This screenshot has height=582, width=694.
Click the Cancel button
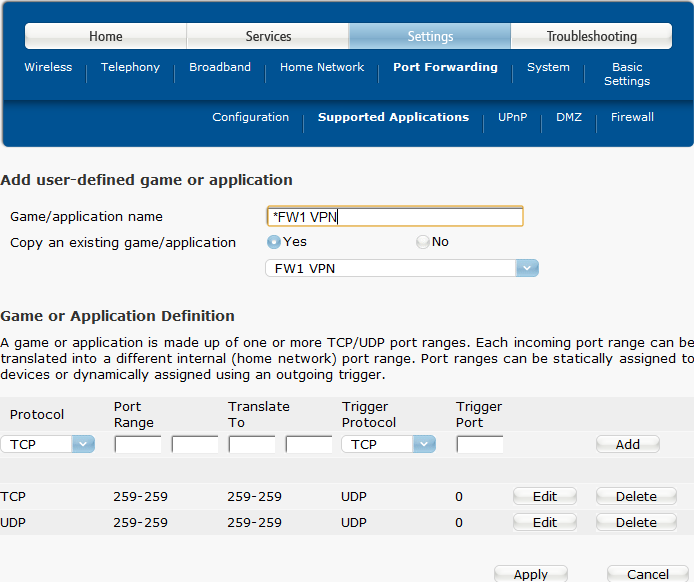pyautogui.click(x=647, y=574)
